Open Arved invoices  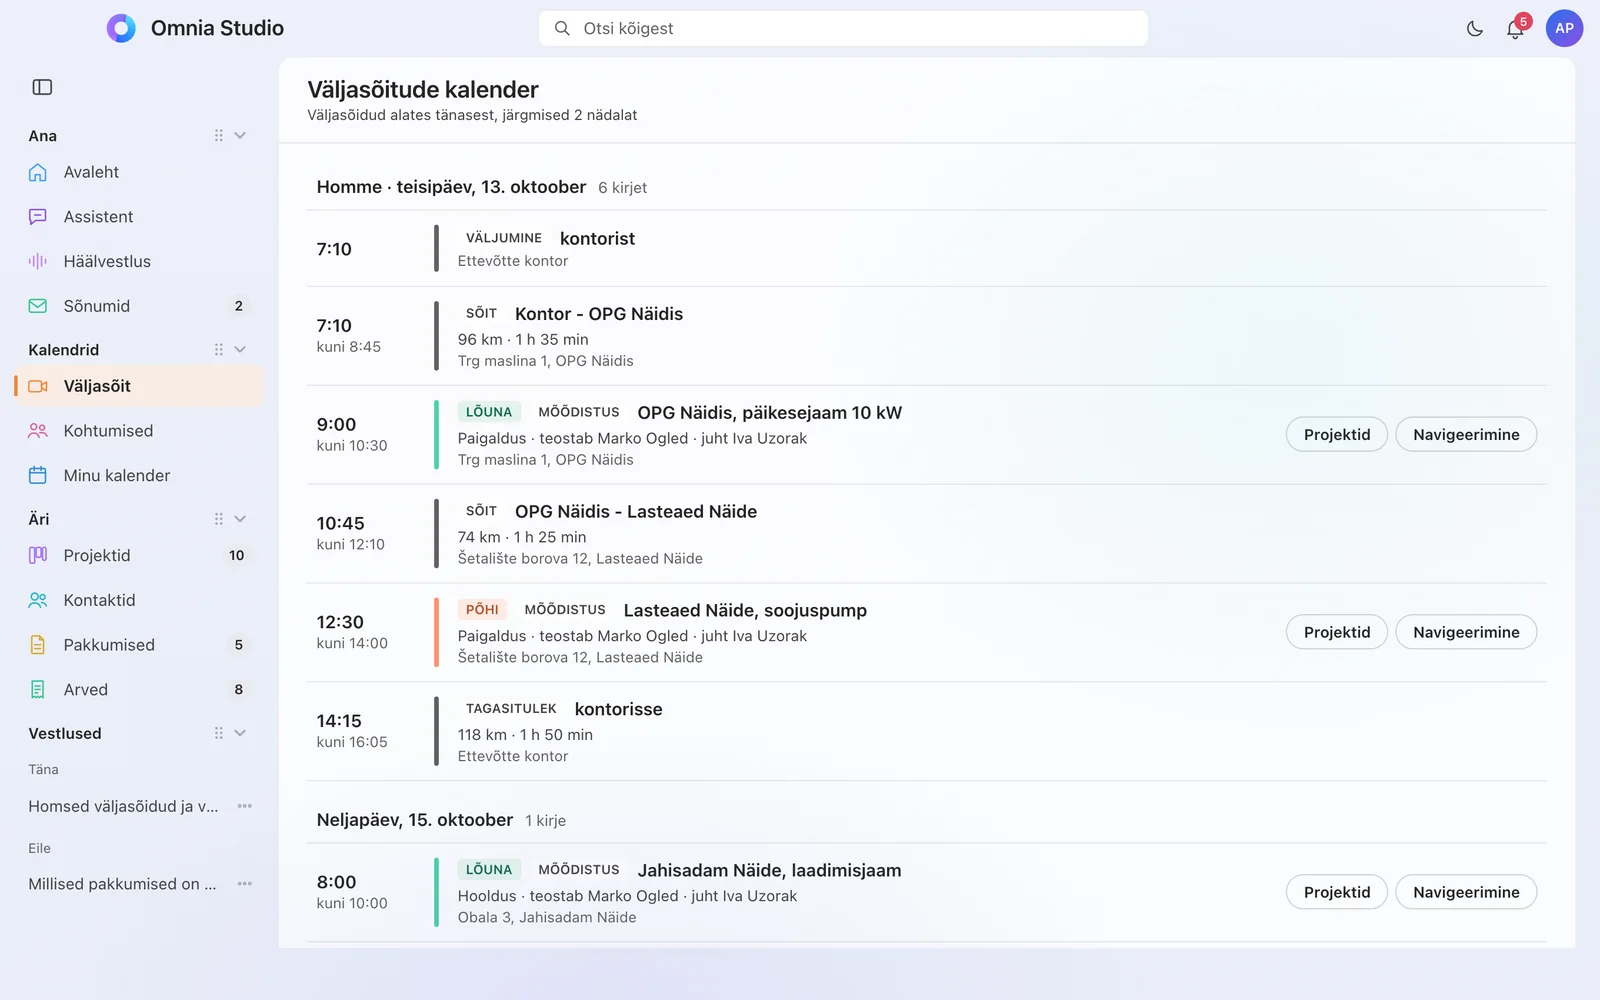point(139,689)
